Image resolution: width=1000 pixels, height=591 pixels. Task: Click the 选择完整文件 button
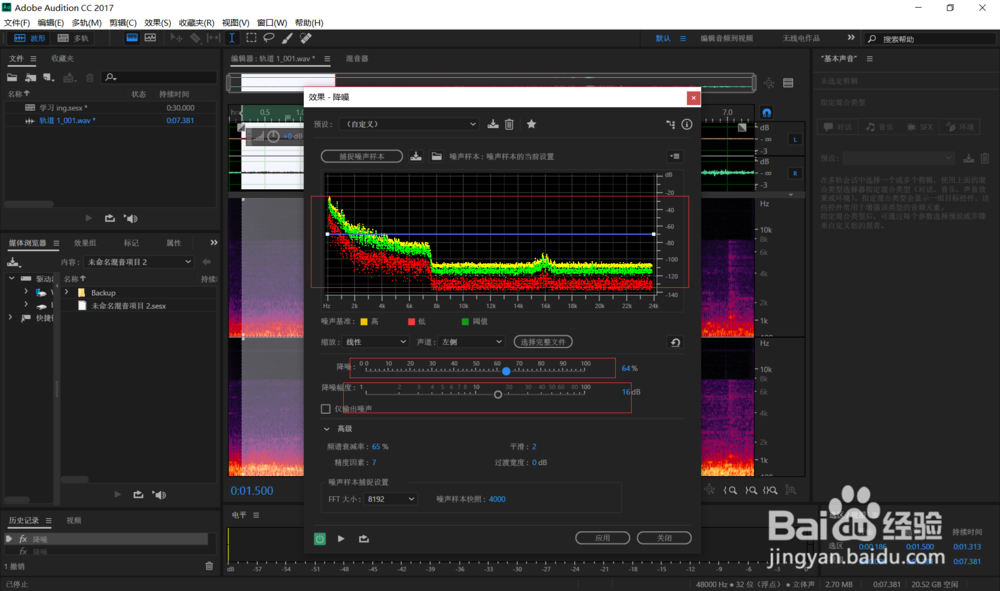(543, 342)
